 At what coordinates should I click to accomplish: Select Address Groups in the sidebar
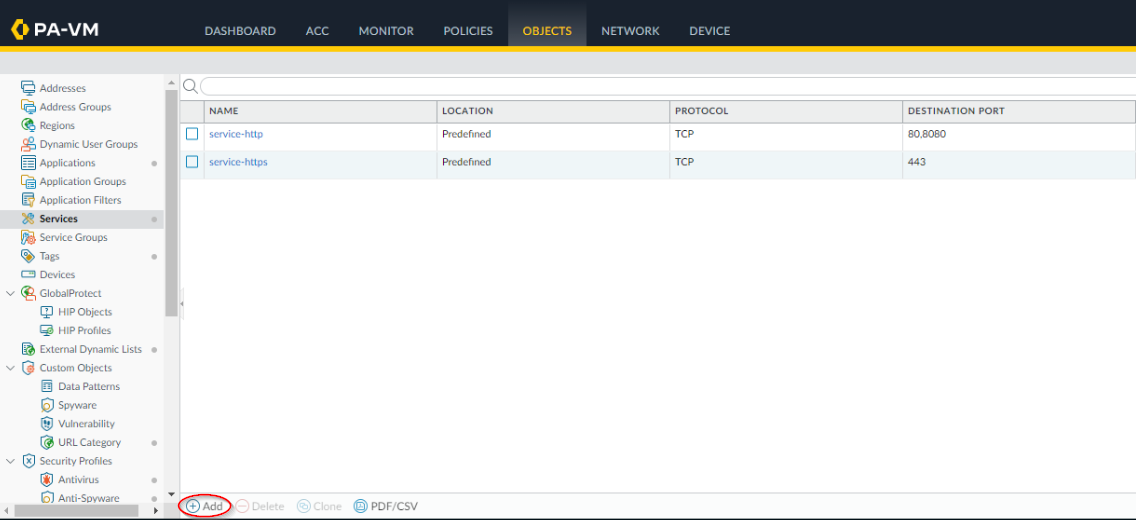click(x=75, y=106)
